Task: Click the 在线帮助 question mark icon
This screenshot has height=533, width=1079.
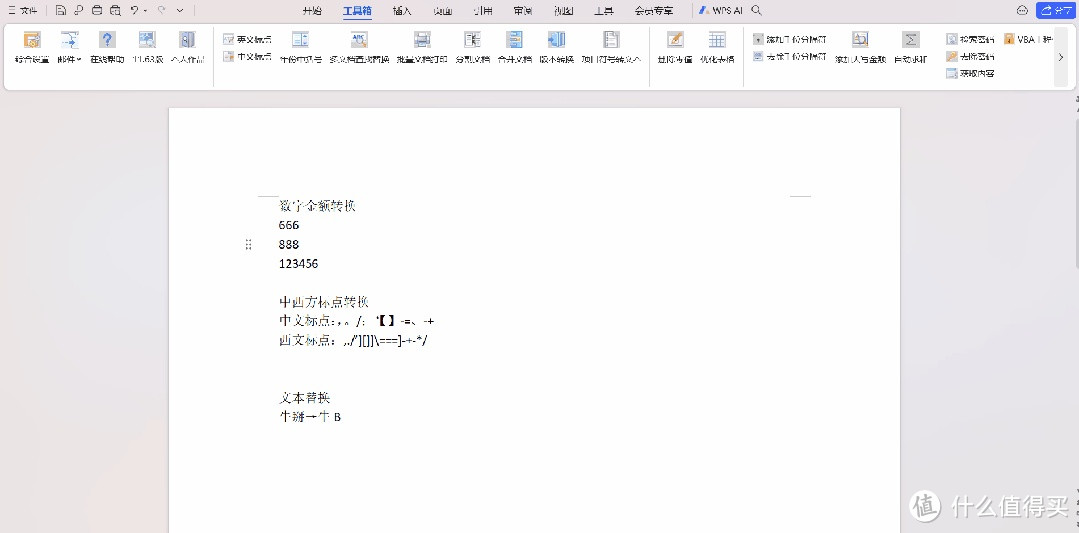Action: click(x=107, y=42)
